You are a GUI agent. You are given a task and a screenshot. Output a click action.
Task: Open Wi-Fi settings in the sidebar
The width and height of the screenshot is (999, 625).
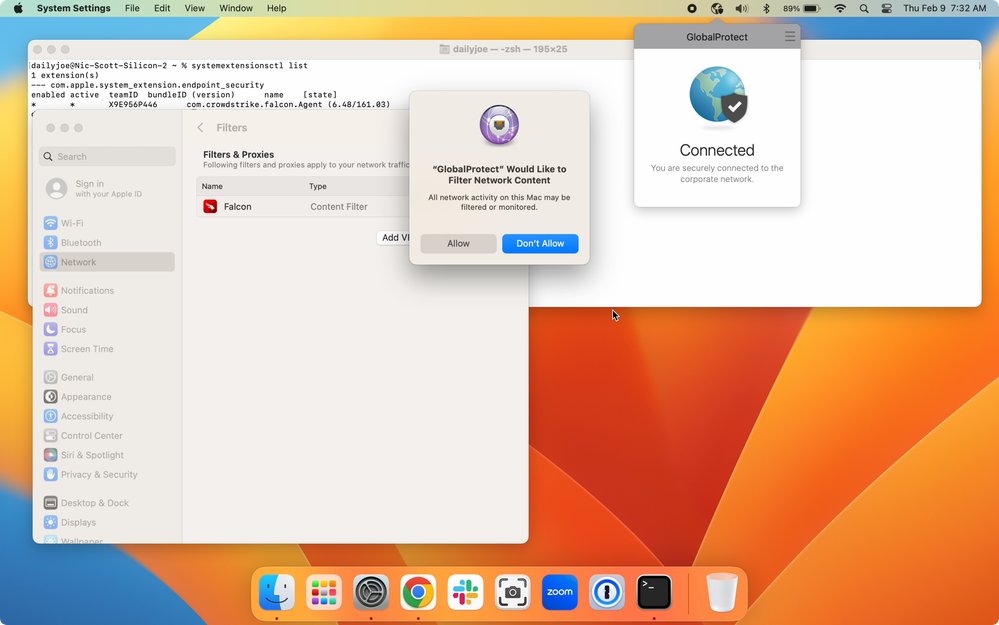click(72, 223)
